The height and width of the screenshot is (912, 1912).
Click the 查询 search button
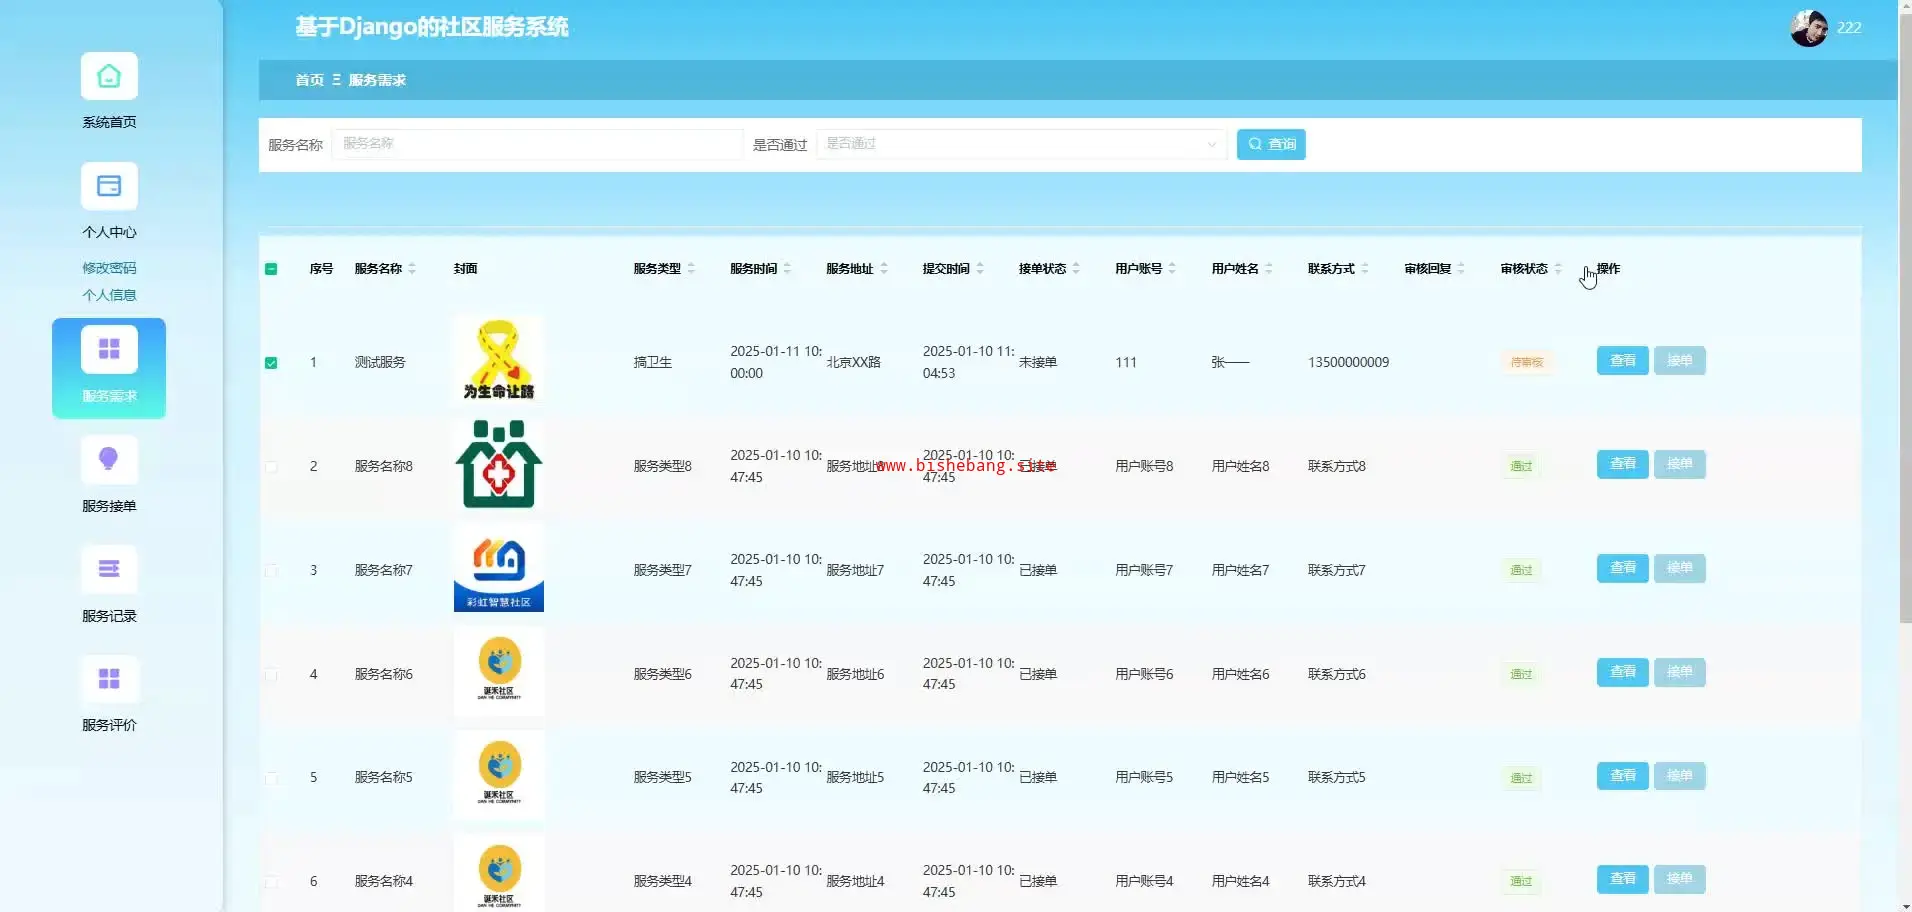click(x=1270, y=145)
